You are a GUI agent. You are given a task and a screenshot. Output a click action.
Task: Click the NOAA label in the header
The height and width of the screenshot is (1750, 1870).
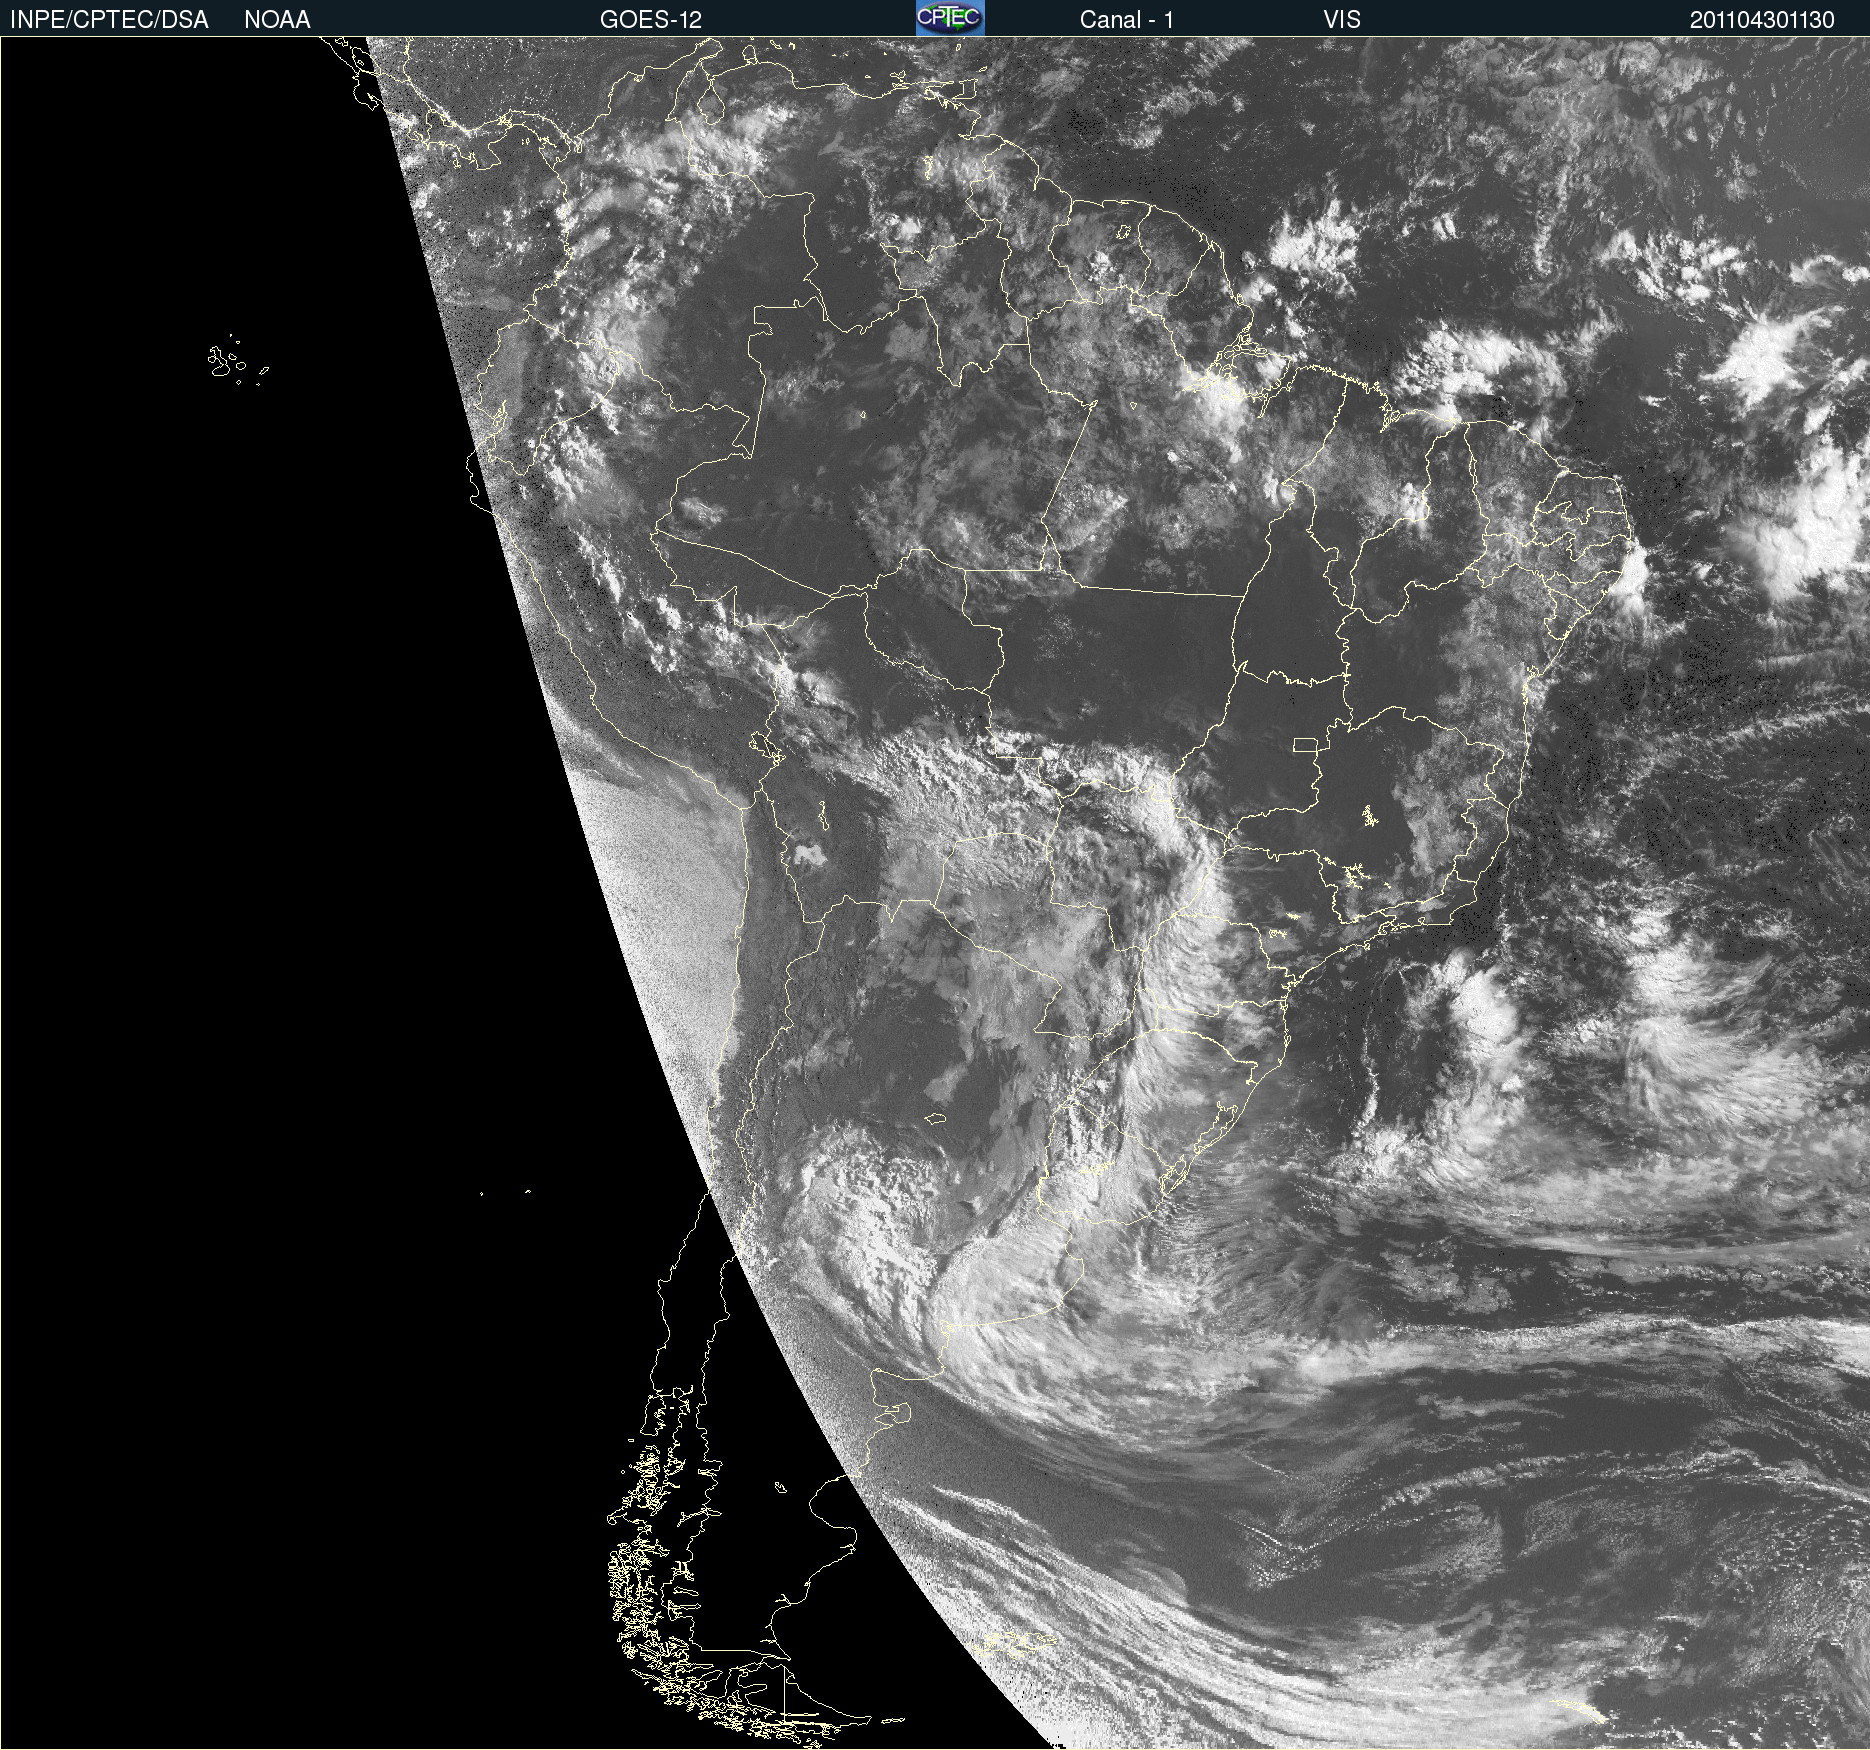(277, 20)
